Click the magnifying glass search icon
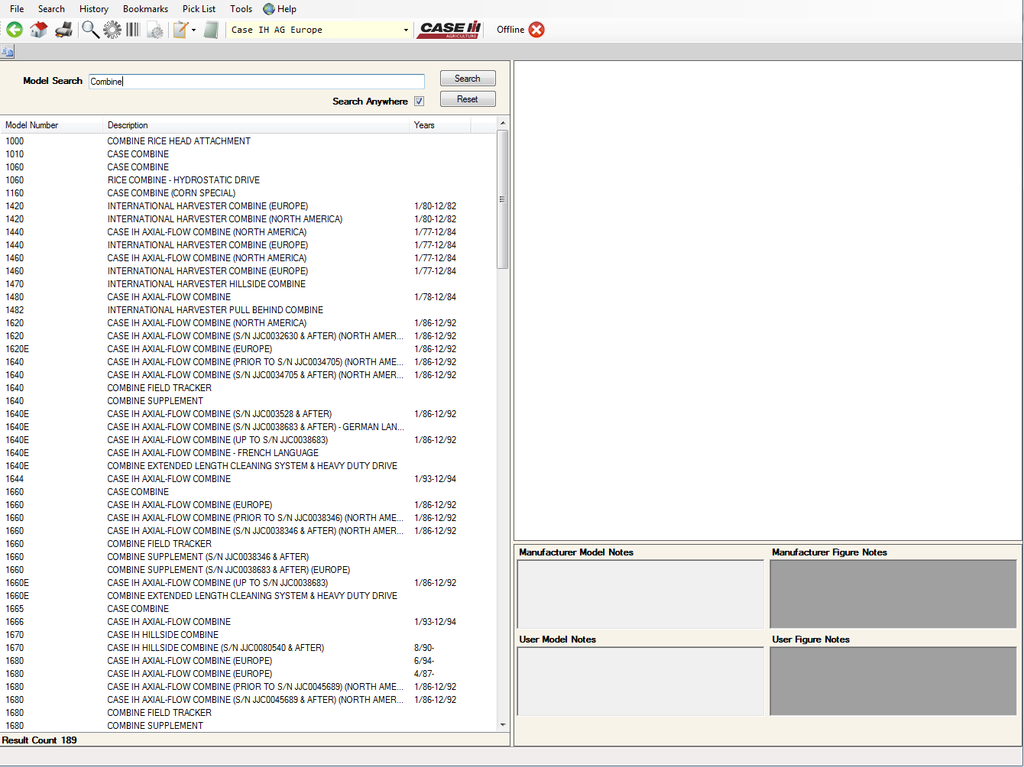The height and width of the screenshot is (767, 1024). point(90,30)
